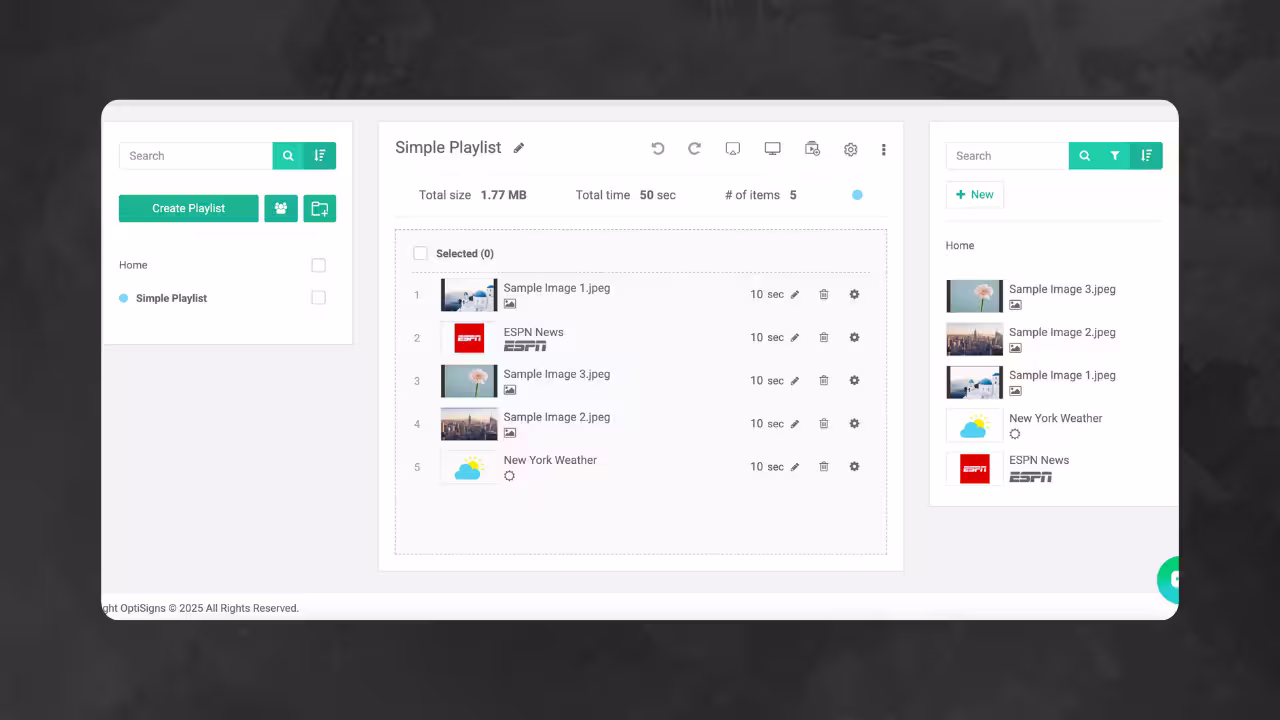Click the Create Playlist button

click(x=188, y=208)
